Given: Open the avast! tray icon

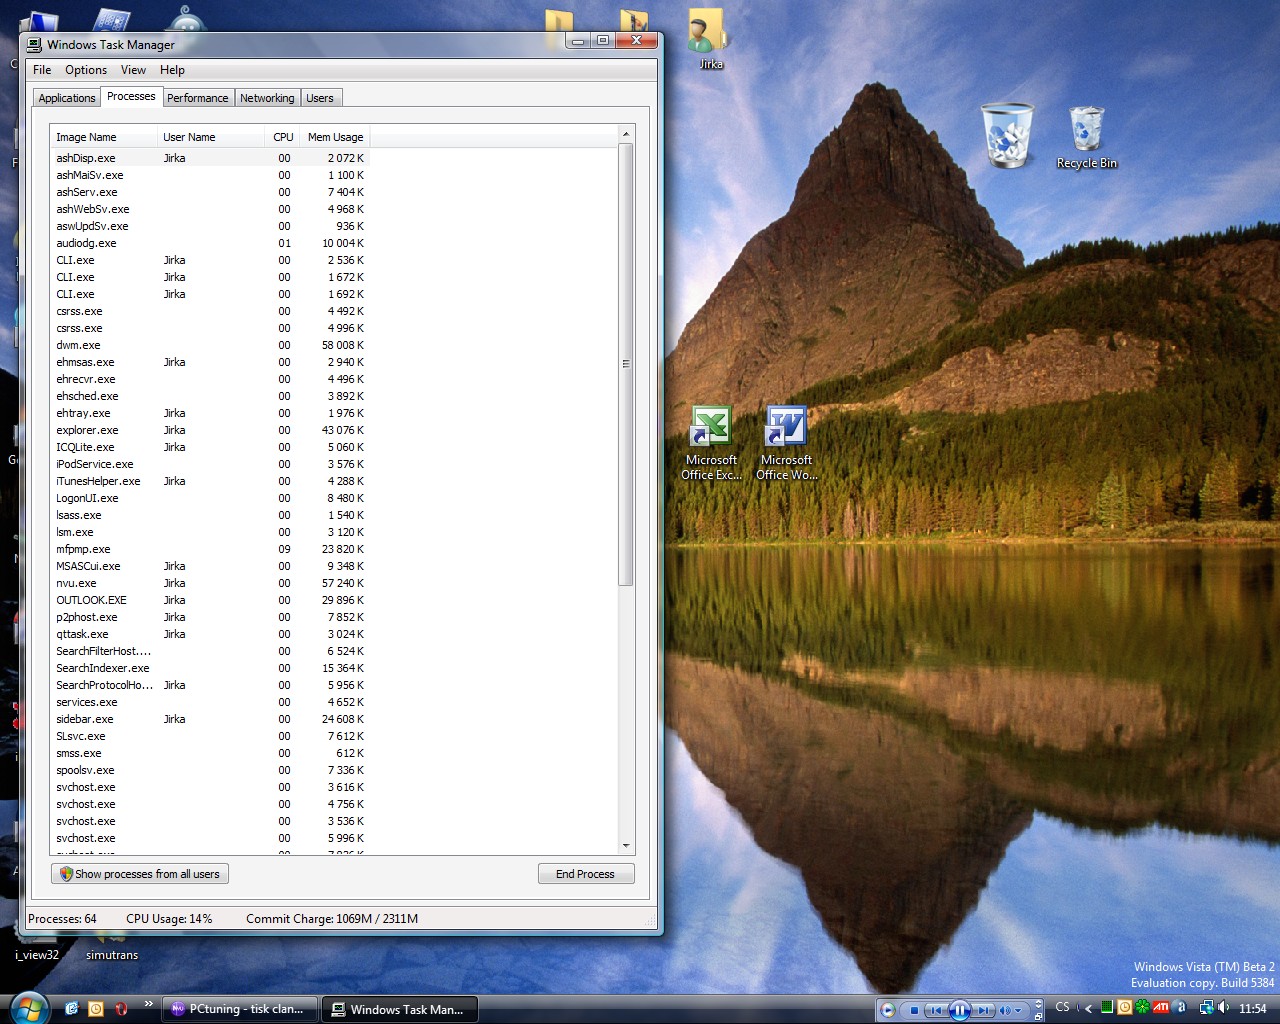Looking at the screenshot, I should point(1180,1007).
